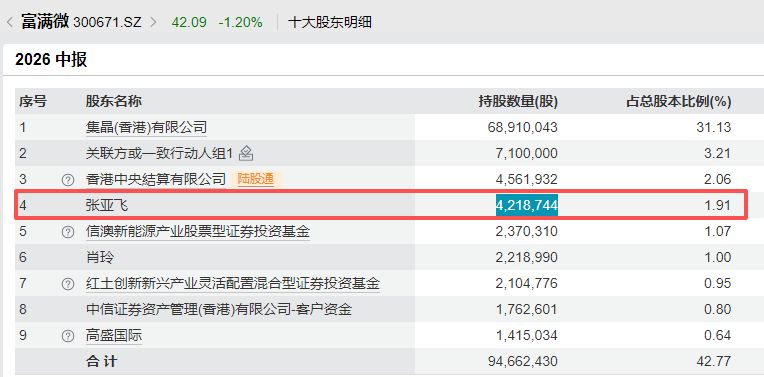Click percentage 1.00
Viewport: 764px width, 377px height.
[718, 257]
